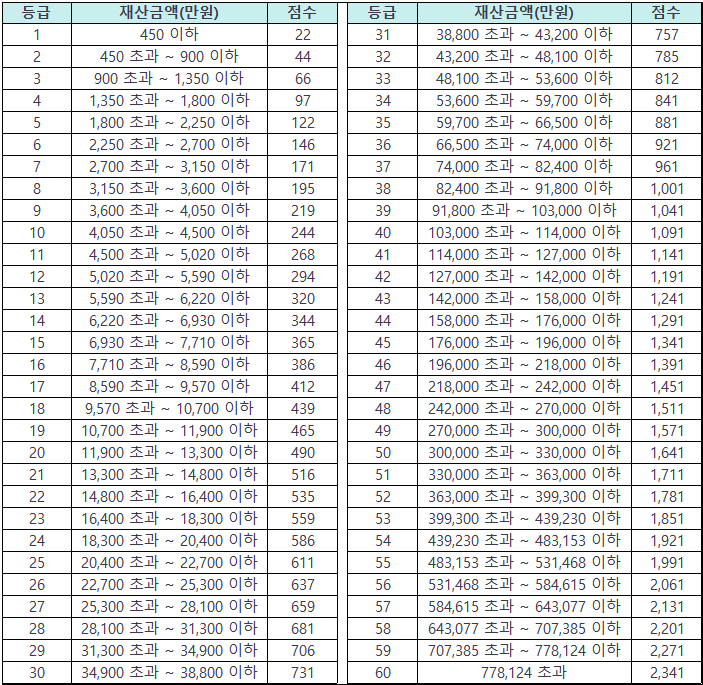Select the cell '2,250 초과 ~ 2,700 이하'
Image resolution: width=703 pixels, height=685 pixels.
click(169, 144)
